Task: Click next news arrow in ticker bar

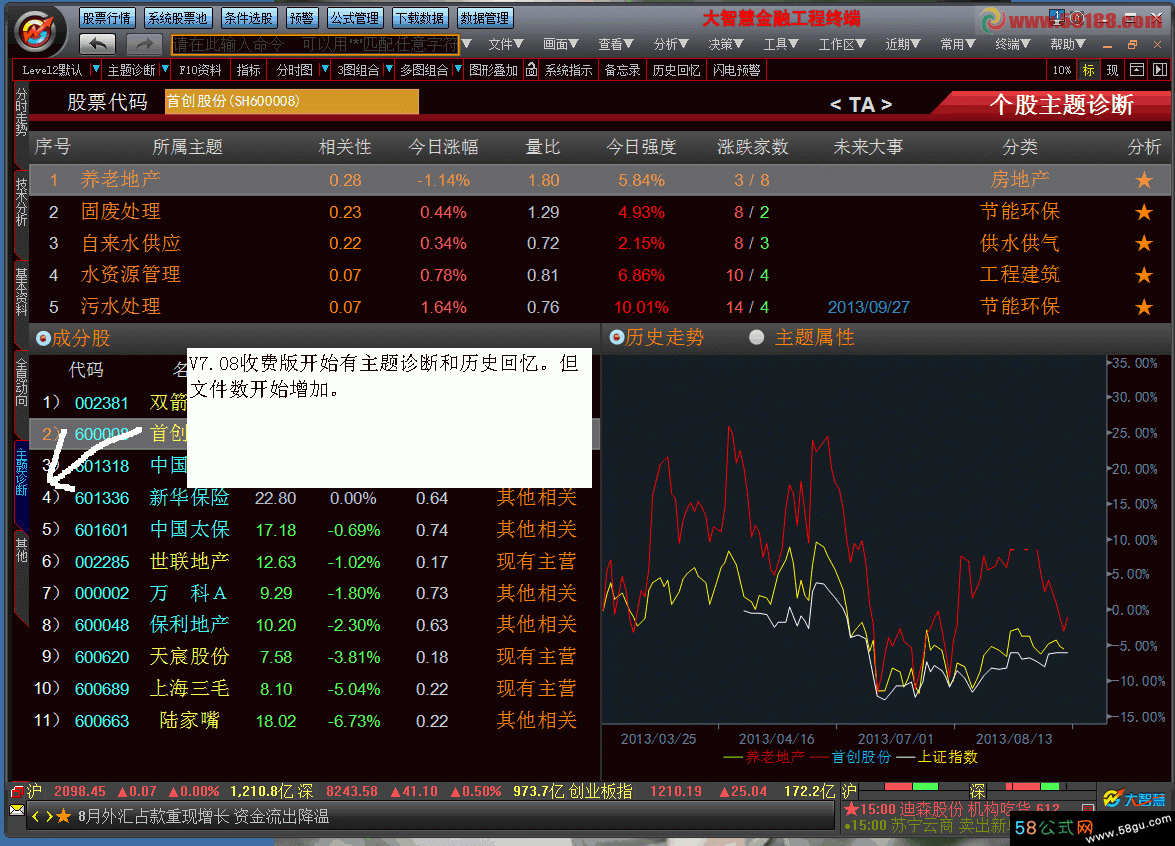Action: tap(49, 816)
